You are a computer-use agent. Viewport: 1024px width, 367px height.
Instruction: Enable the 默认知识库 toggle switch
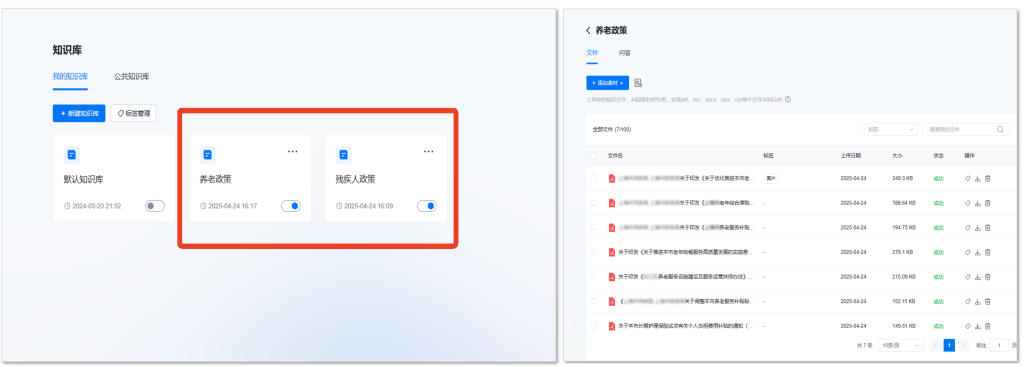point(155,206)
